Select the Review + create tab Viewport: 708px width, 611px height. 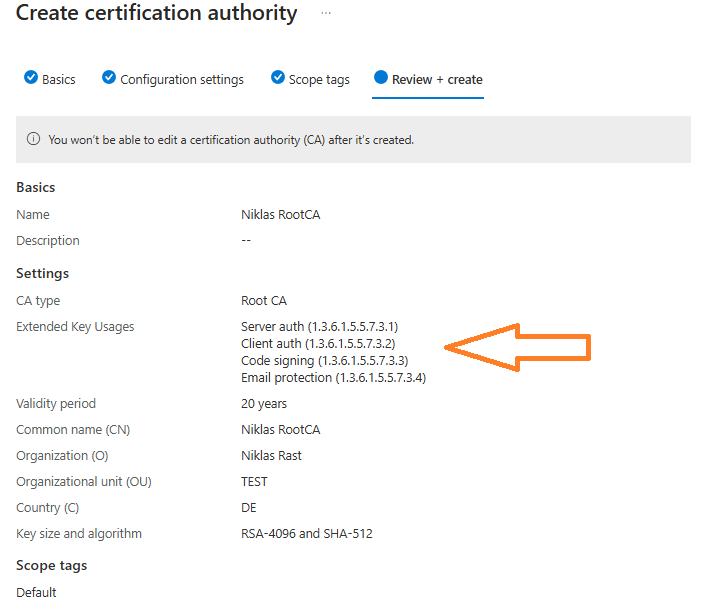coord(437,79)
